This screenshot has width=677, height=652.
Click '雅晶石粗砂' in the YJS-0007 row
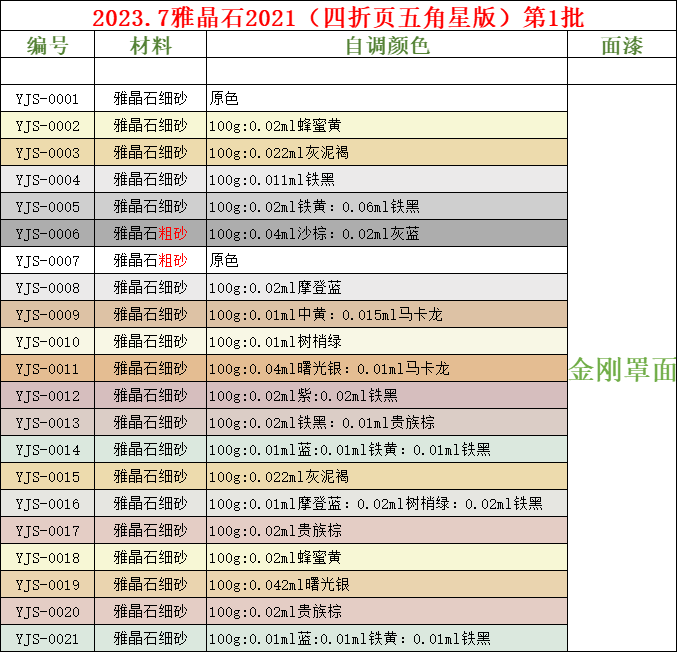(151, 260)
